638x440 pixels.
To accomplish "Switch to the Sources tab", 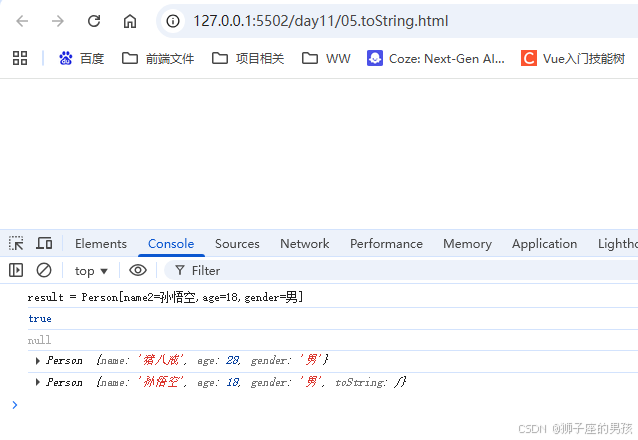I will tap(237, 243).
